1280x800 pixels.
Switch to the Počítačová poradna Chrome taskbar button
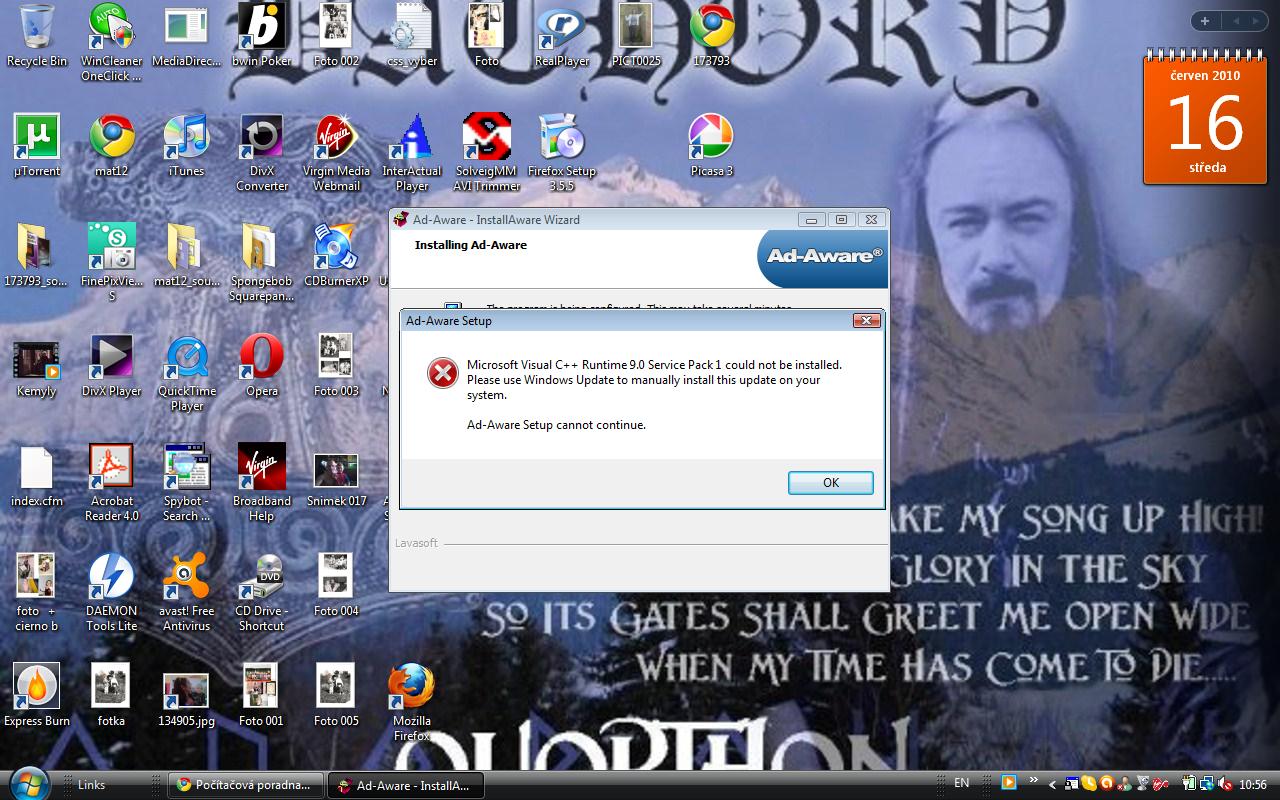(x=246, y=785)
